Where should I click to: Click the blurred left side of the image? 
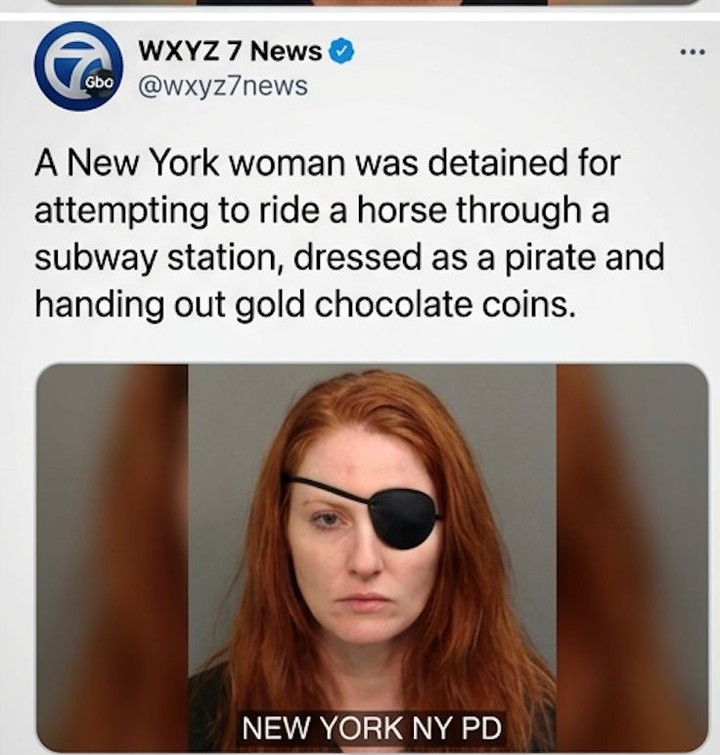click(x=112, y=558)
